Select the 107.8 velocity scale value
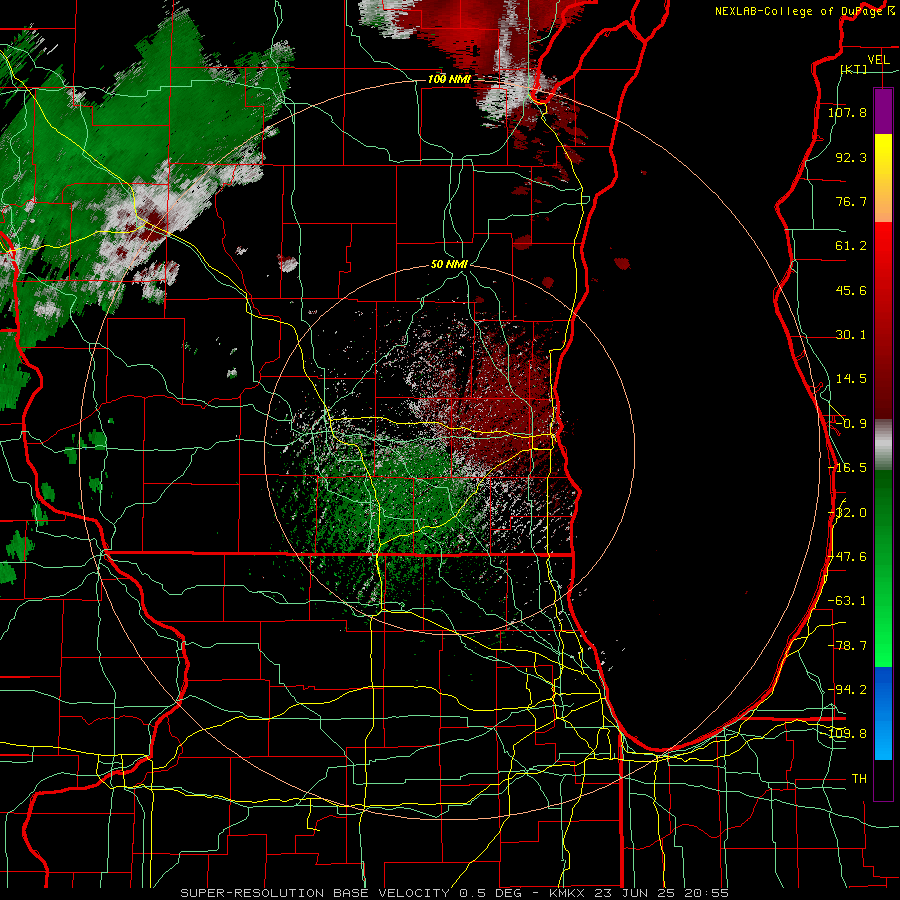 click(847, 112)
